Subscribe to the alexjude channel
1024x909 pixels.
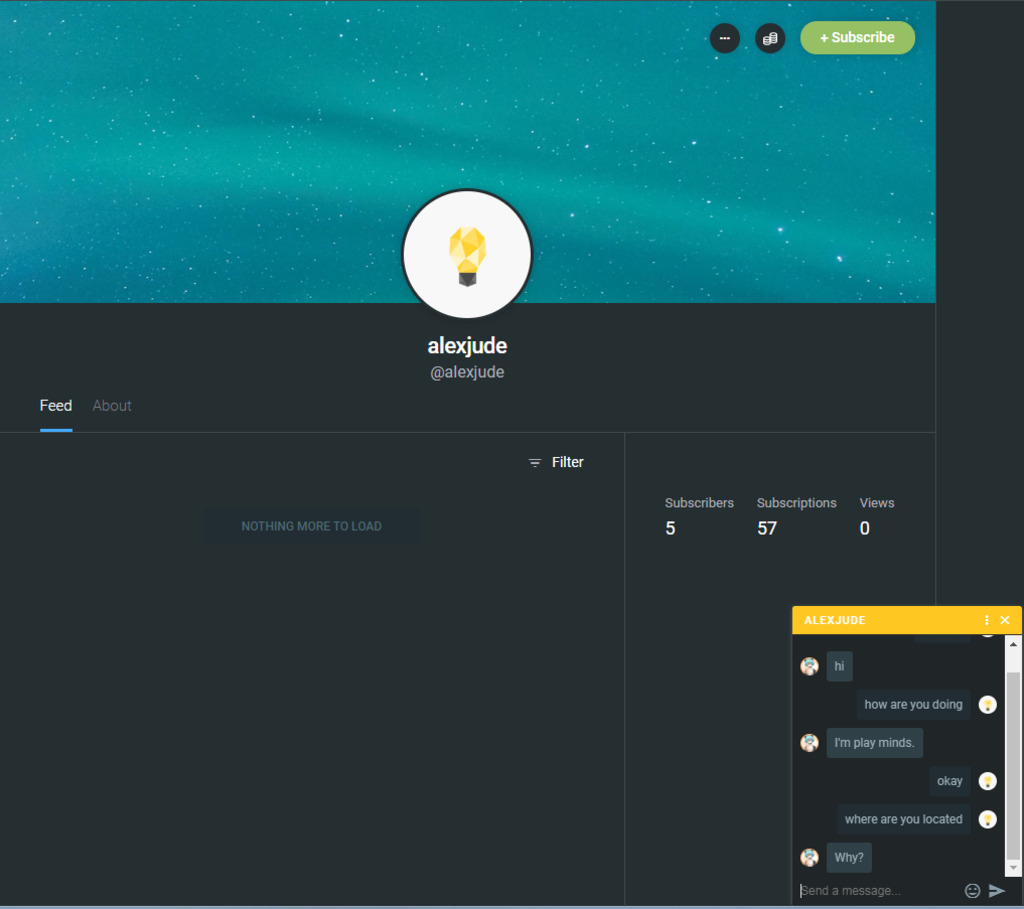point(857,38)
